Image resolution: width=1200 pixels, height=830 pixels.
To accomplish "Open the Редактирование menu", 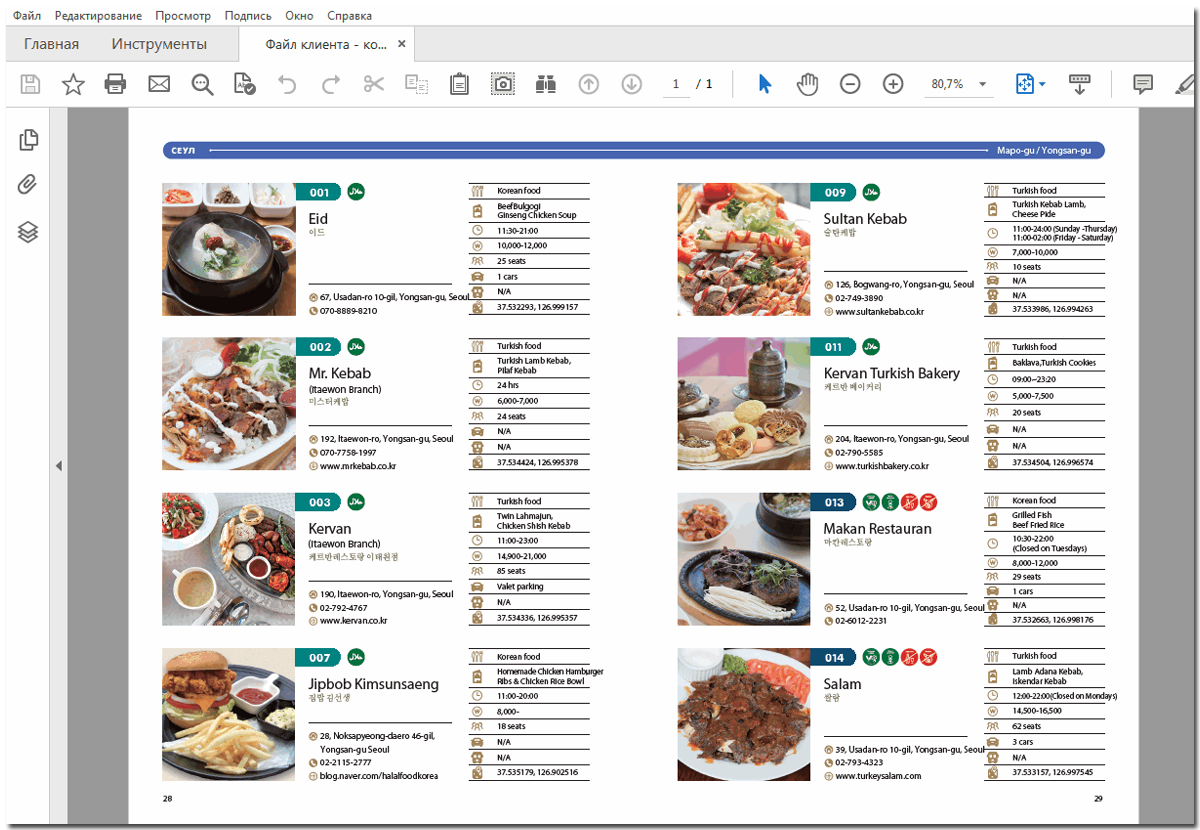I will (98, 16).
